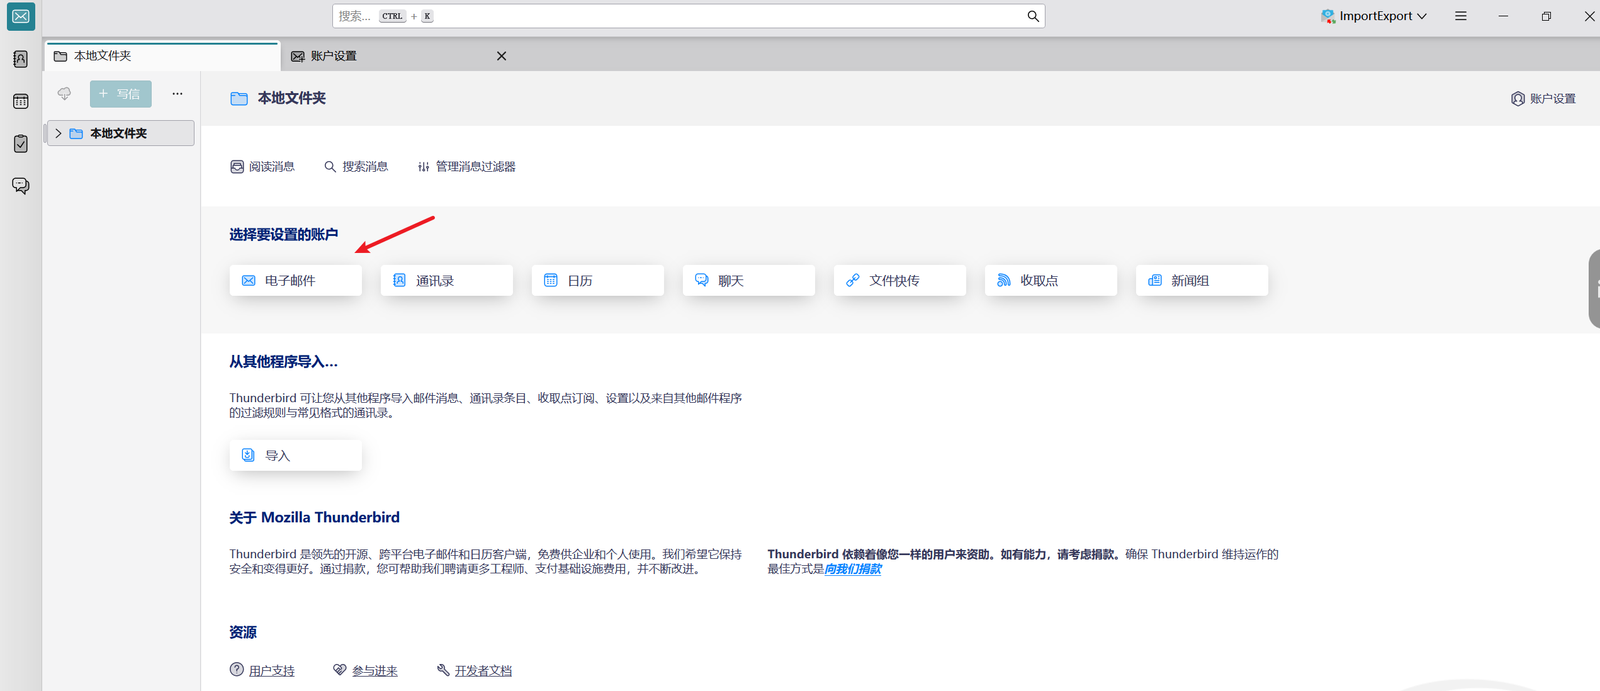Click 搜索消息
This screenshot has width=1600, height=691.
click(356, 167)
